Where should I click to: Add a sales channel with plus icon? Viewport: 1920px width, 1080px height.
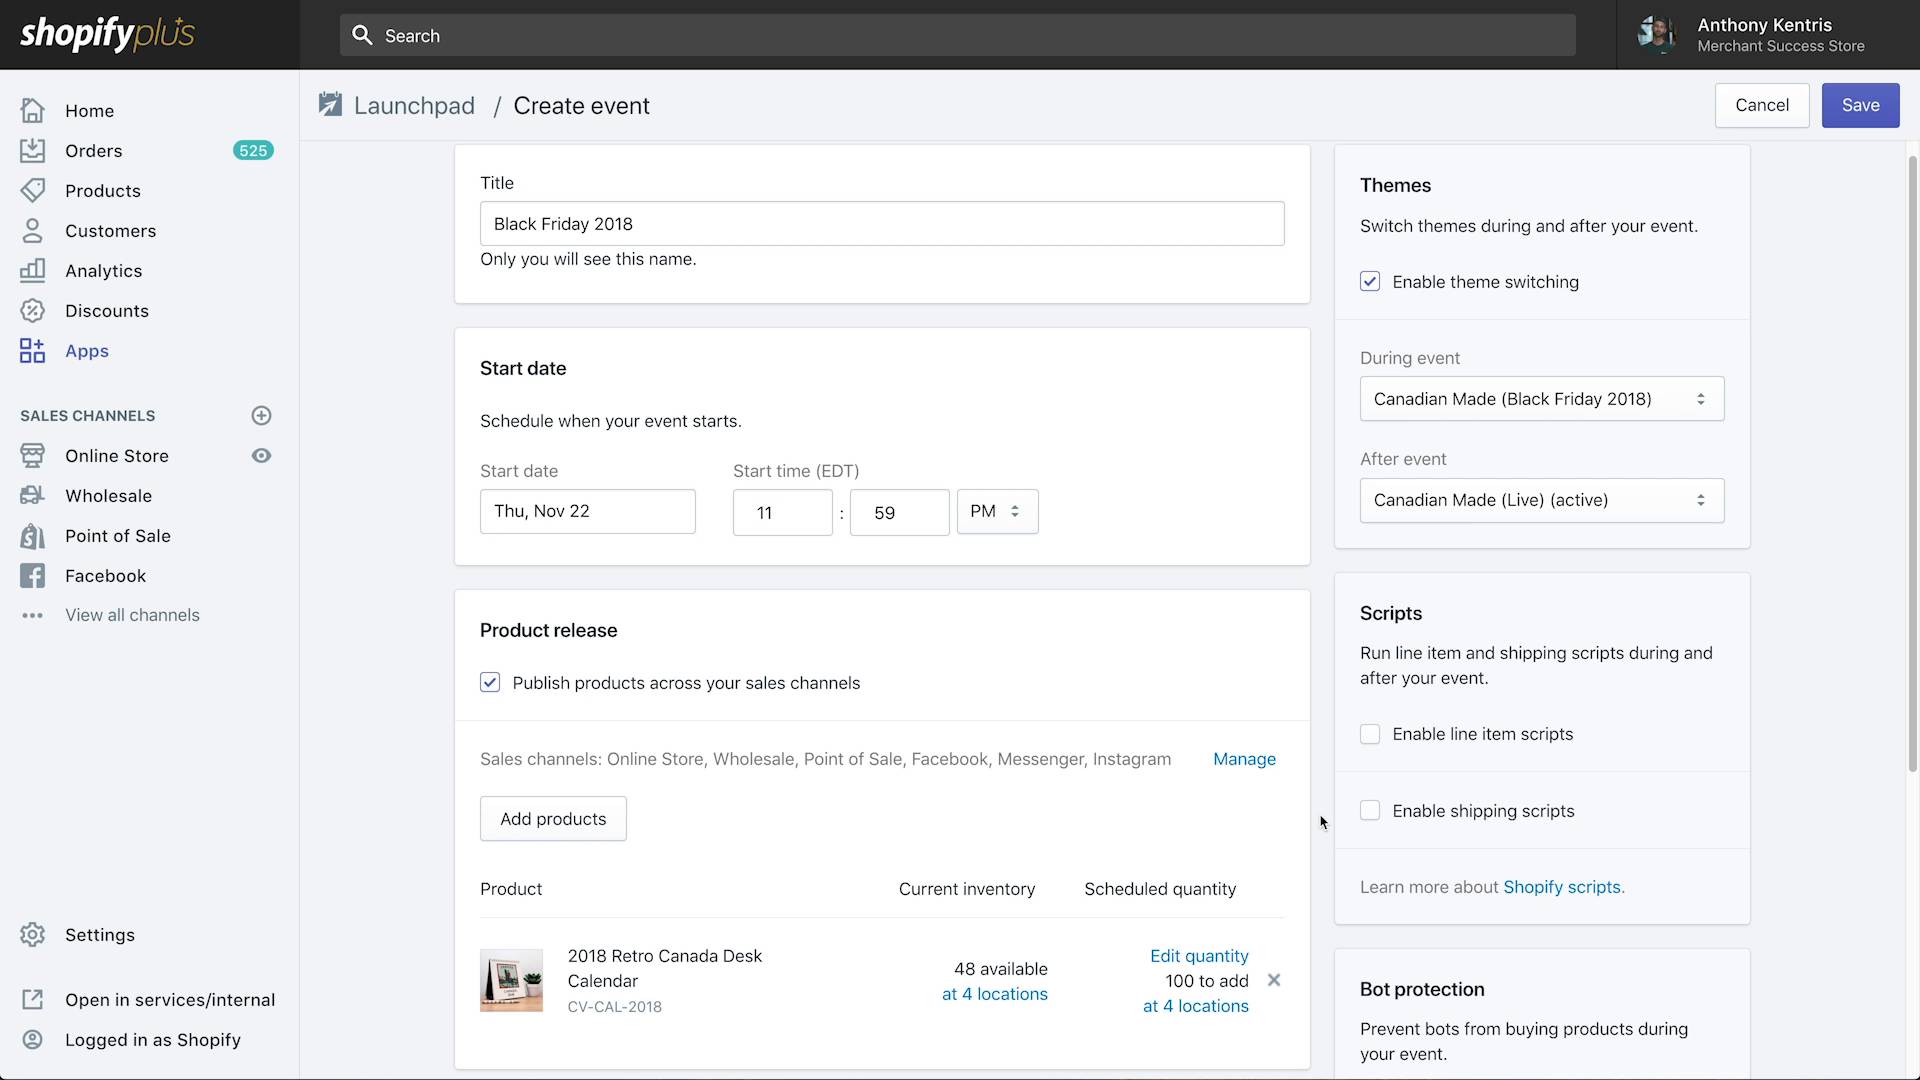(x=261, y=415)
